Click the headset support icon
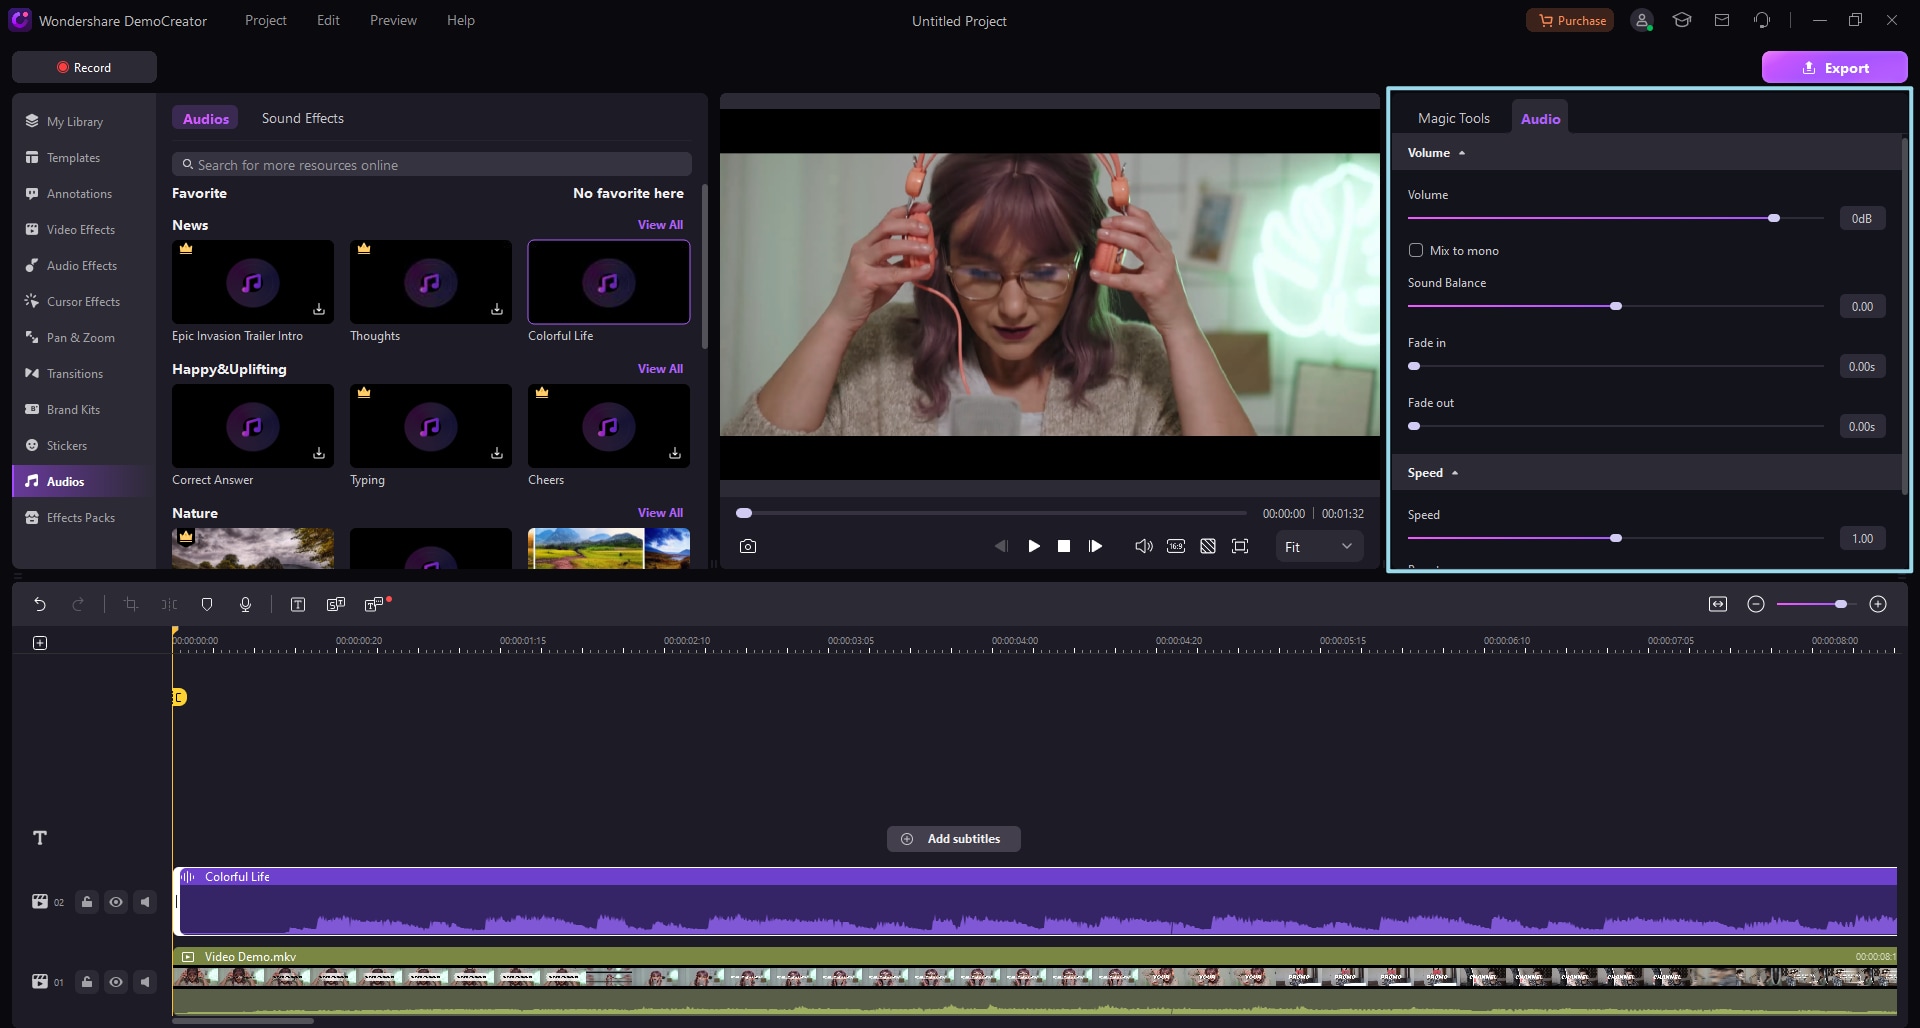 tap(1762, 20)
